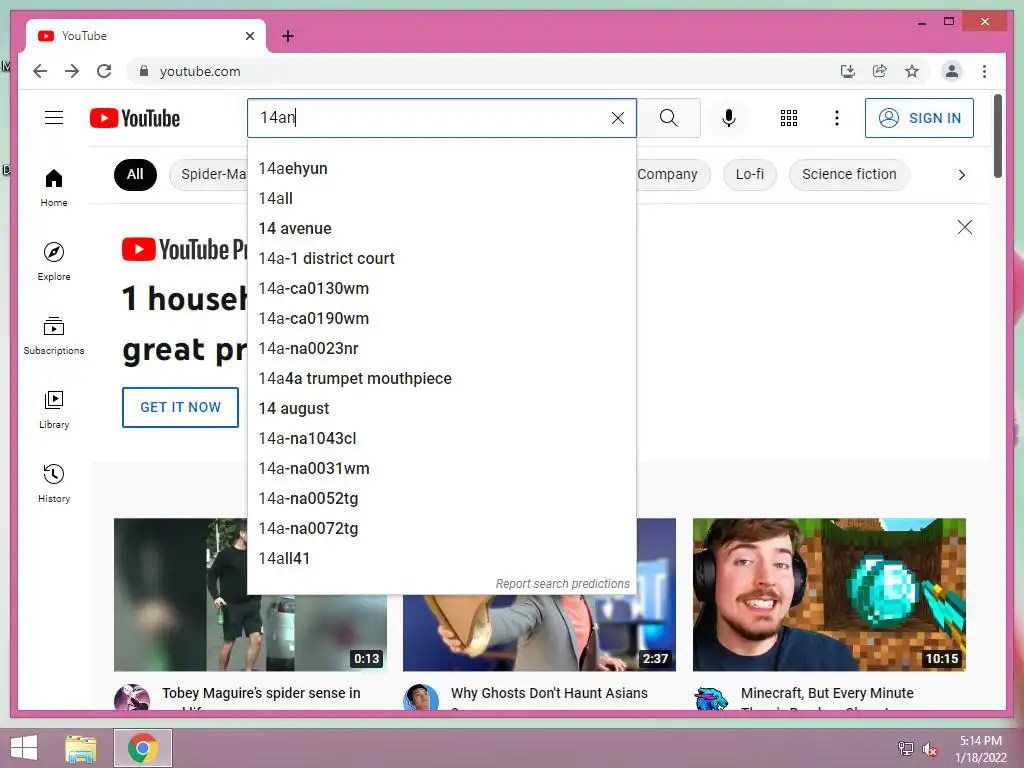Click Report search predictions link
The height and width of the screenshot is (768, 1024).
pyautogui.click(x=562, y=584)
